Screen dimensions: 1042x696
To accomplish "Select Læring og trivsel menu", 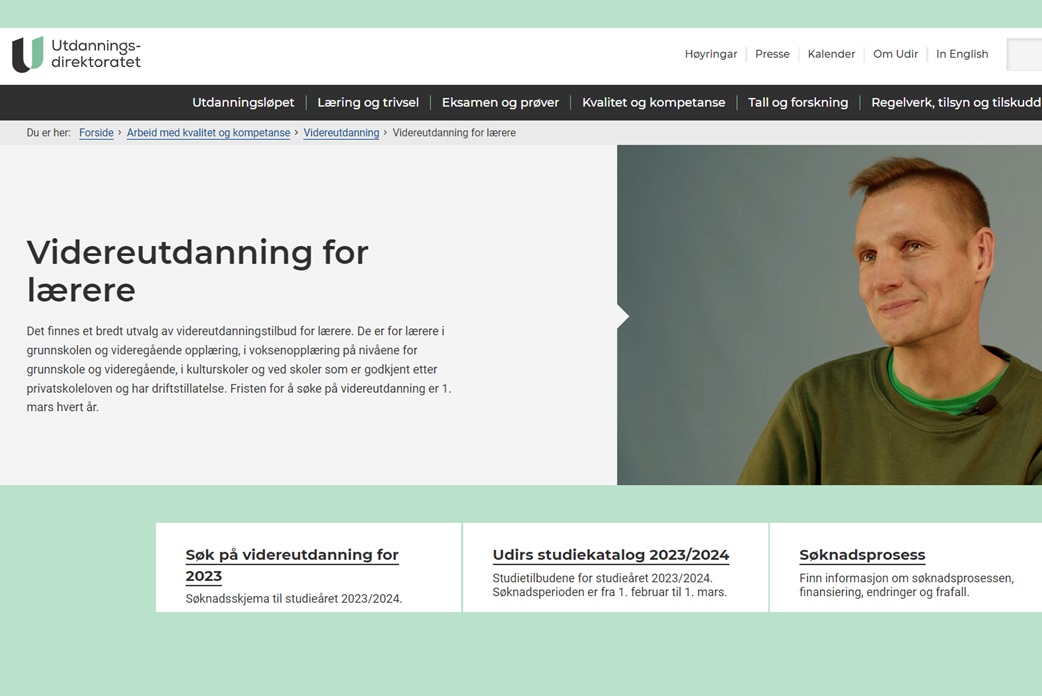I will click(x=368, y=102).
